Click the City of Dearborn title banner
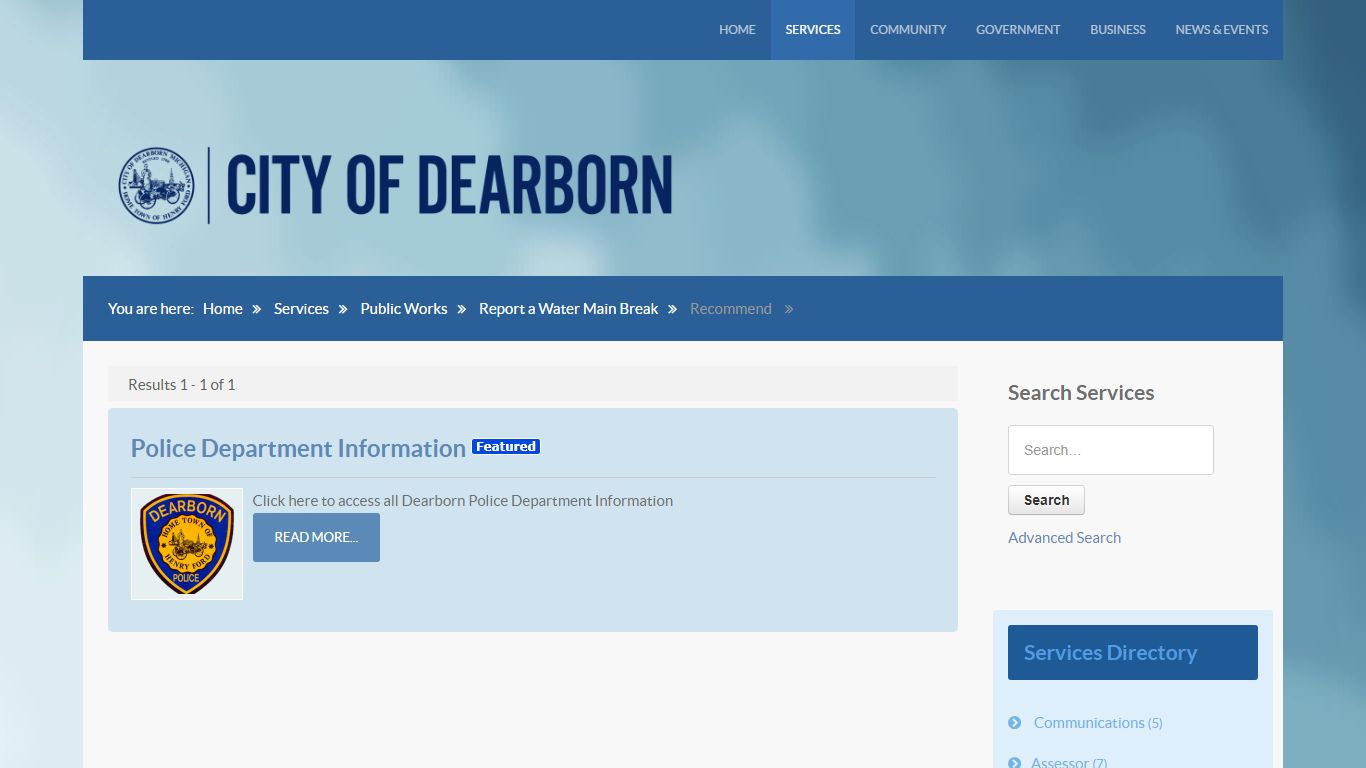The width and height of the screenshot is (1366, 768). tap(450, 185)
